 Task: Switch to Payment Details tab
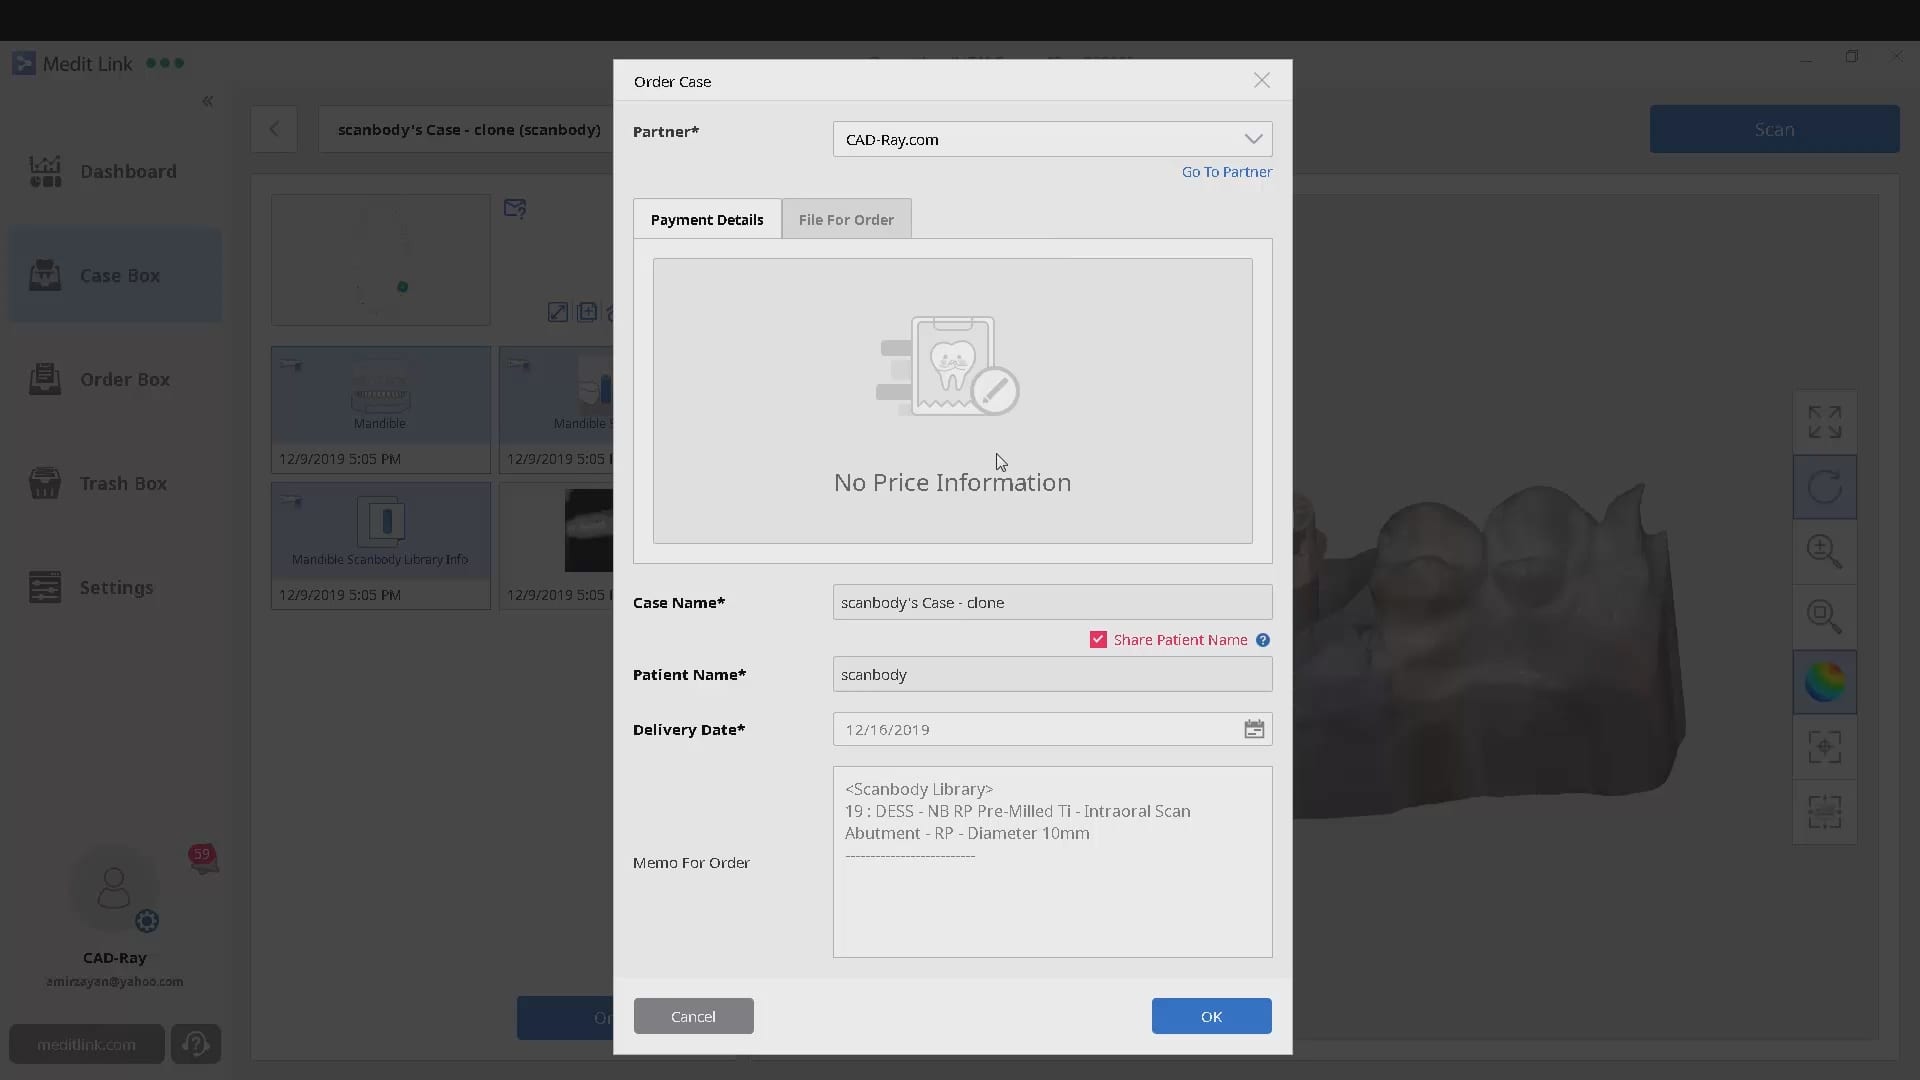707,219
